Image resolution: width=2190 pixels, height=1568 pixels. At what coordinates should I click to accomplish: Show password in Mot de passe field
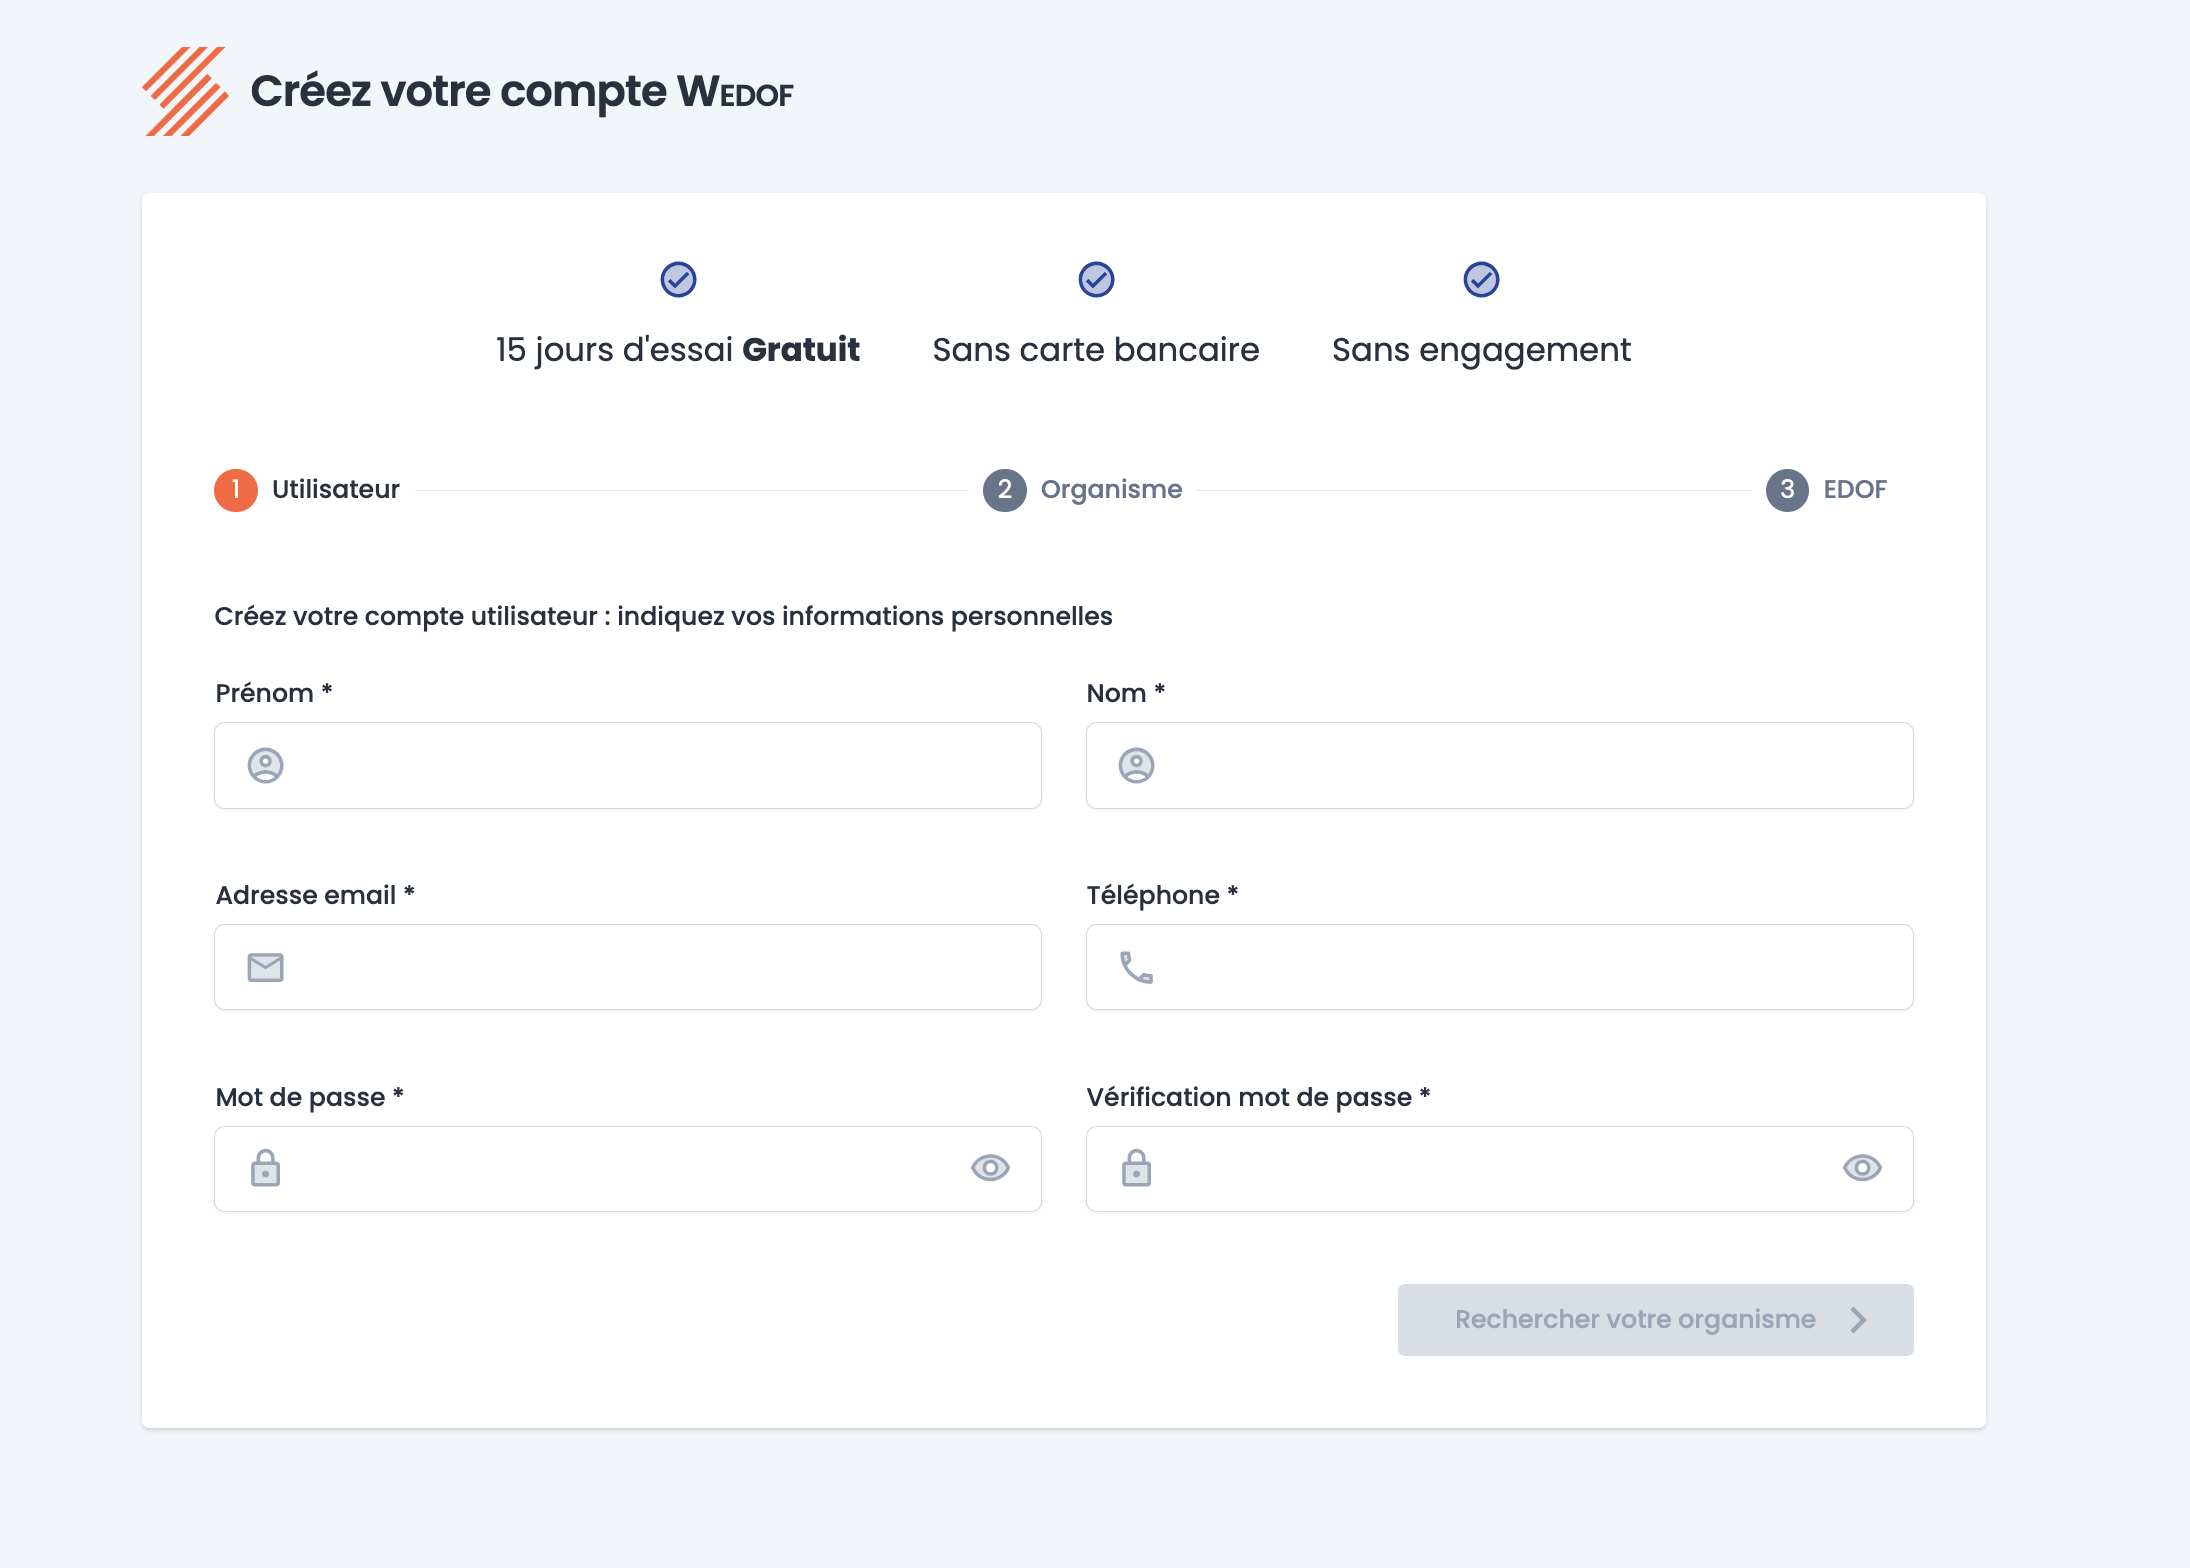click(990, 1168)
